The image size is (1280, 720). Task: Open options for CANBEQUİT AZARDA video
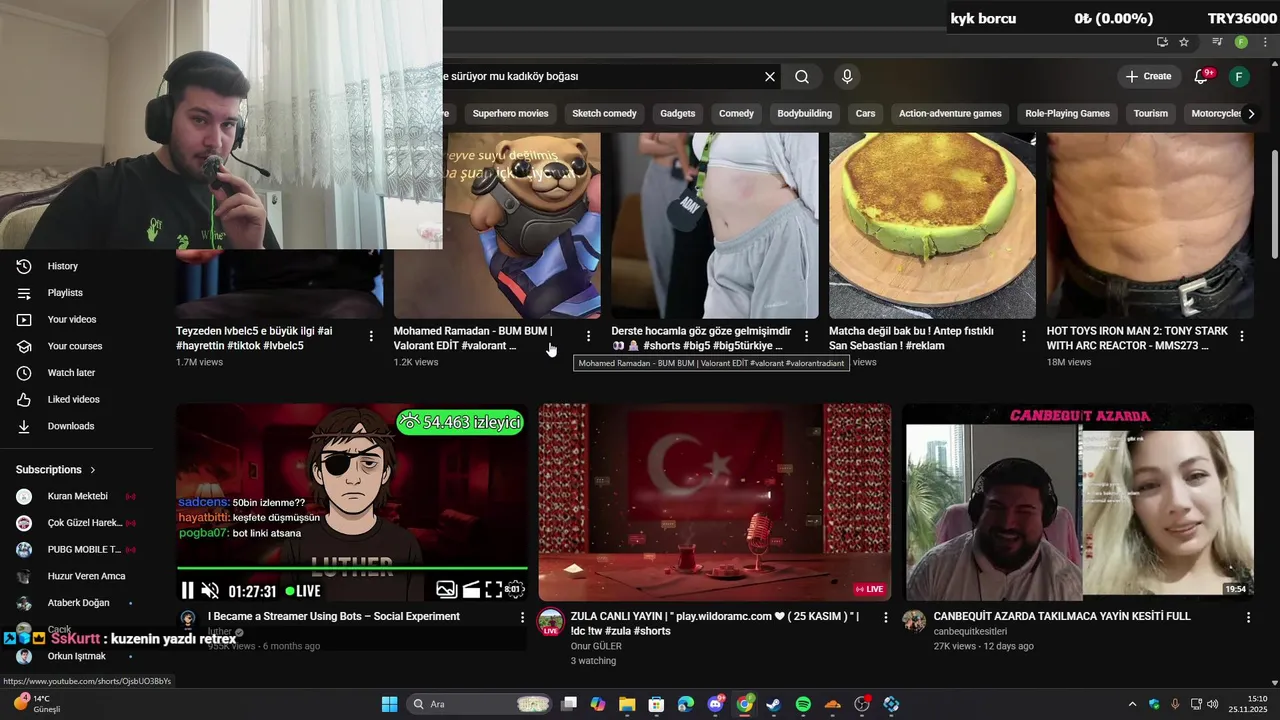(1248, 618)
